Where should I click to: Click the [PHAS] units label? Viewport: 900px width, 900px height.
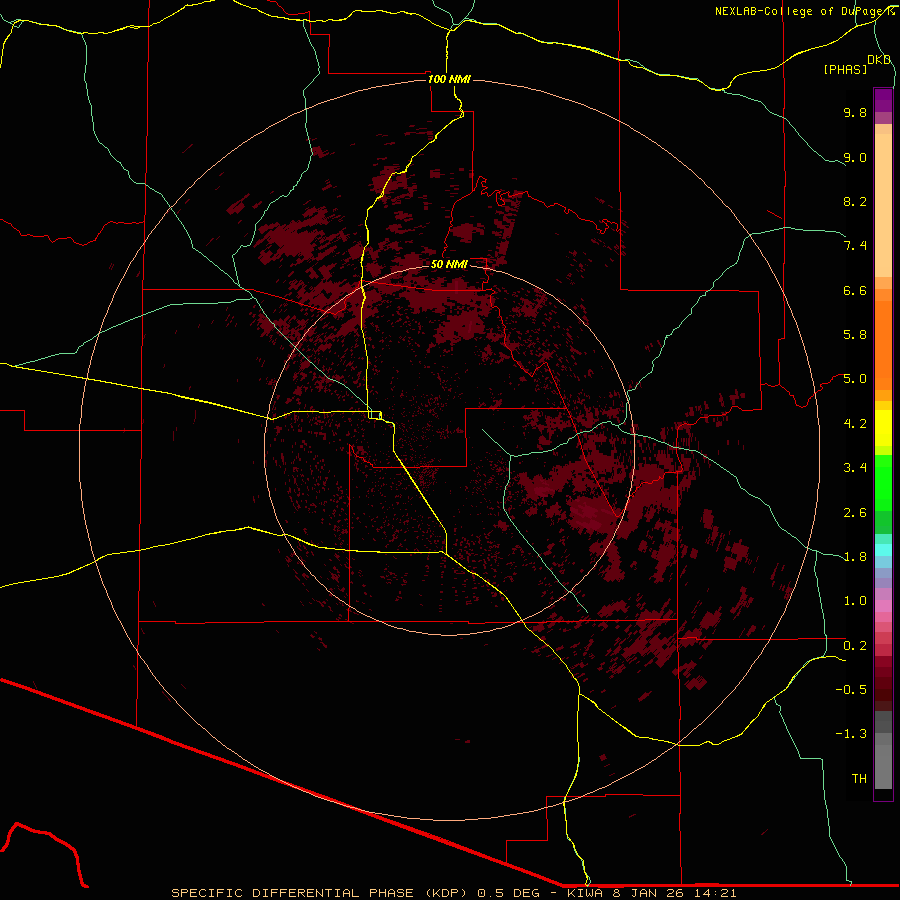point(845,69)
